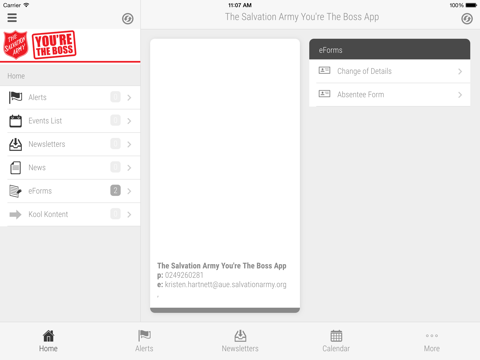The height and width of the screenshot is (360, 480).
Task: Click the Events List calendar icon
Action: (x=15, y=121)
